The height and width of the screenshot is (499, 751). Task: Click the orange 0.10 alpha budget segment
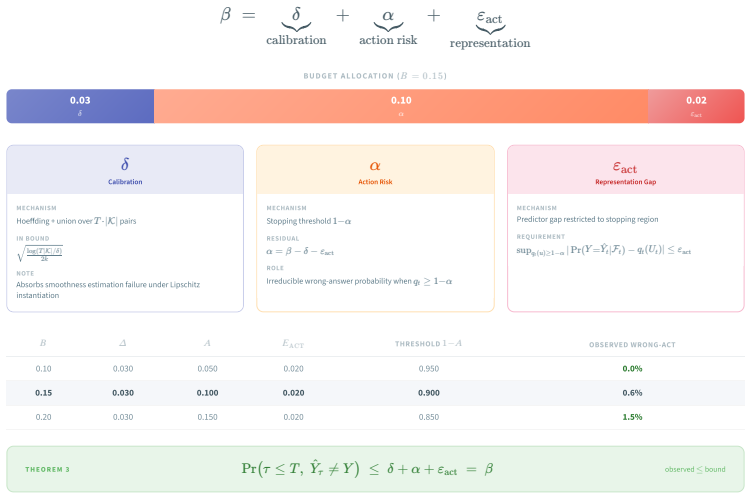pos(401,106)
